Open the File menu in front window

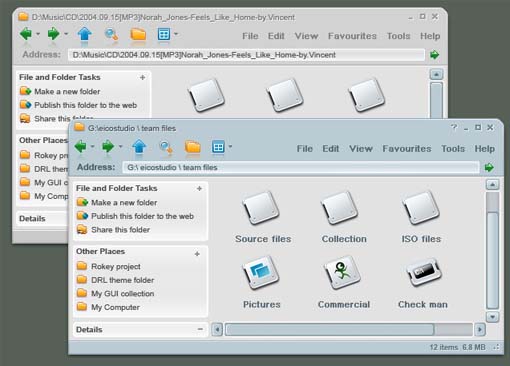tap(305, 149)
